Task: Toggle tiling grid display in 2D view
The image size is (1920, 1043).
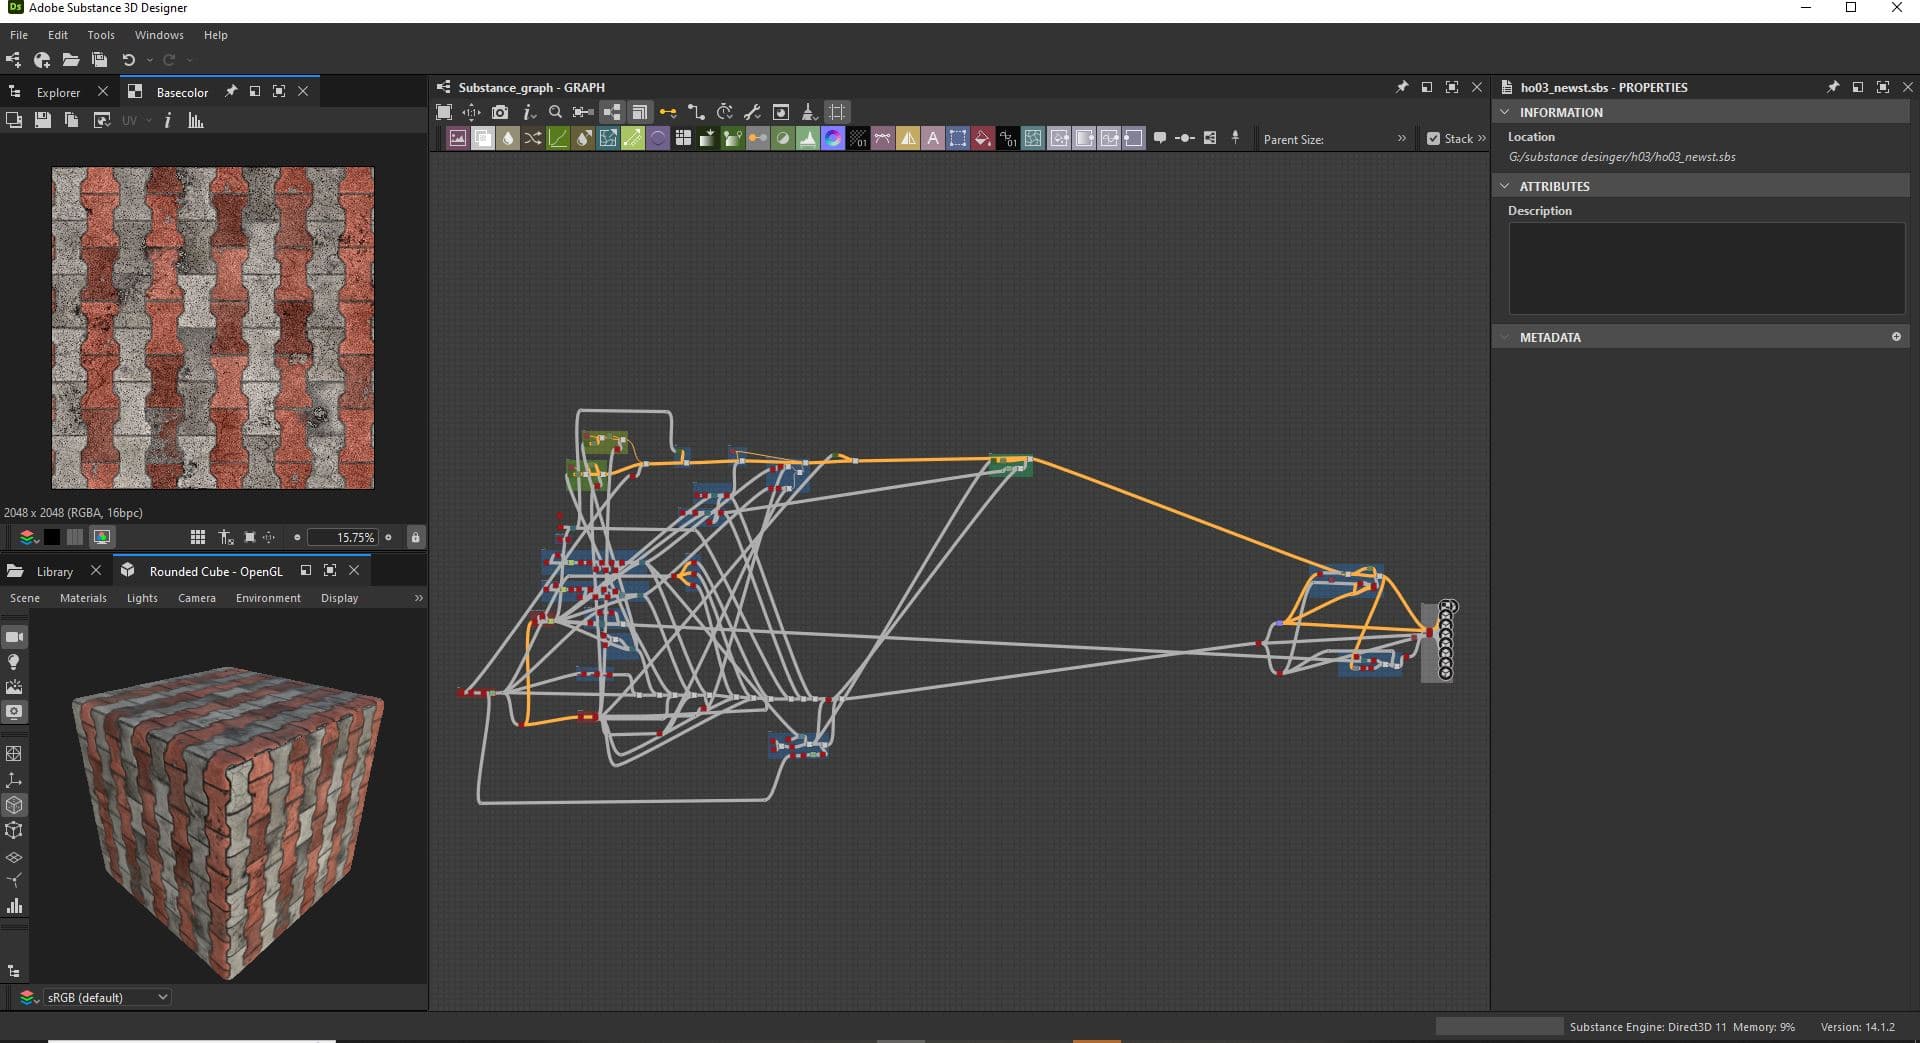Action: 197,538
